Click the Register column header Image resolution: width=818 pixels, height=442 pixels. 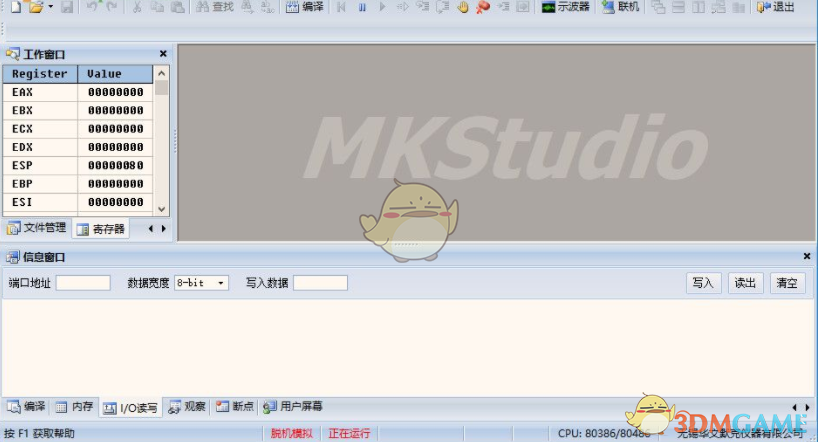(40, 74)
